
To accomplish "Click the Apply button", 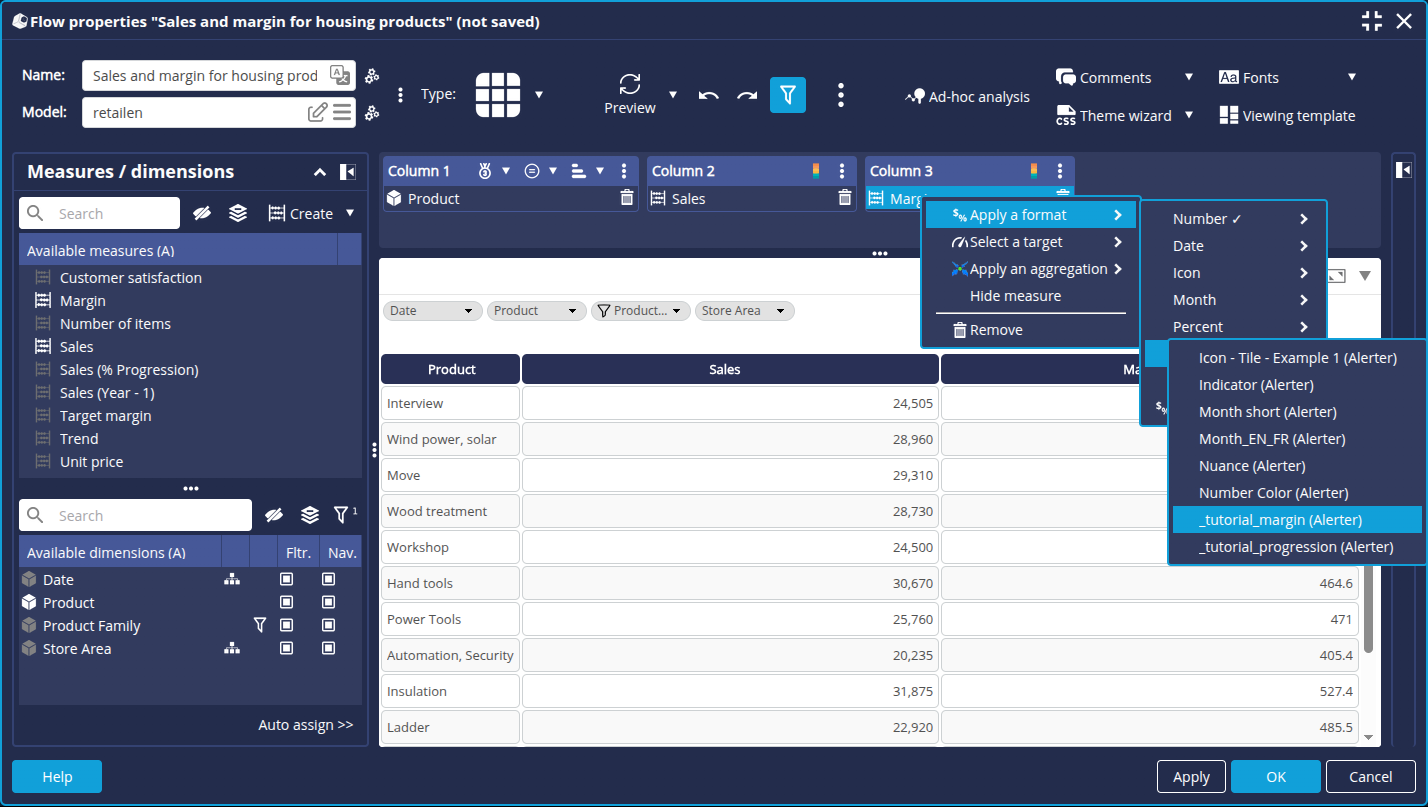I will click(1191, 777).
